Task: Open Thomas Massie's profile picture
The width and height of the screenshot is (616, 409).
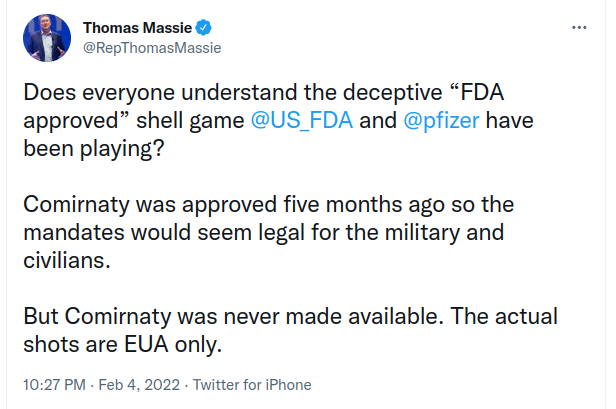Action: pyautogui.click(x=47, y=38)
